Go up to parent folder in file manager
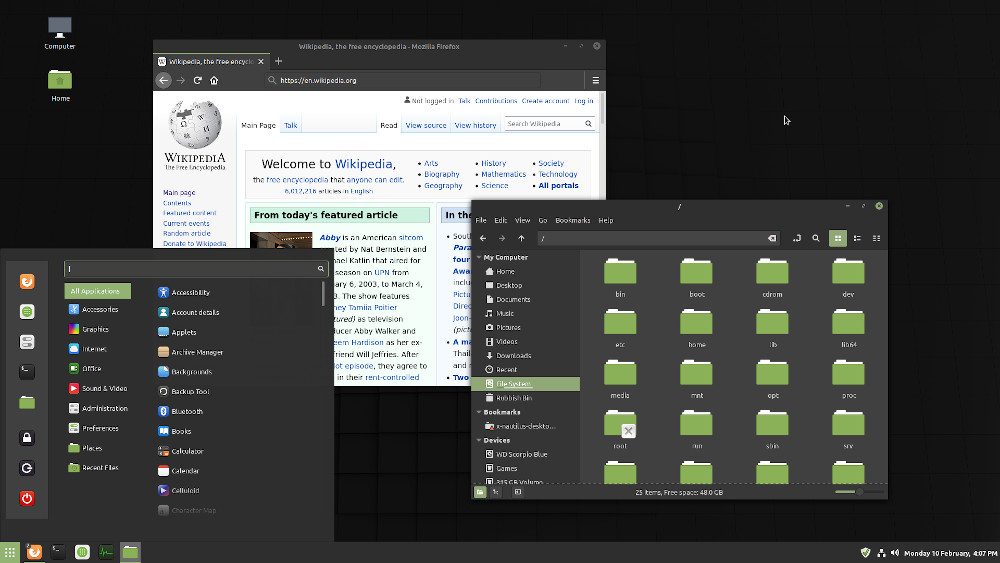 (521, 238)
